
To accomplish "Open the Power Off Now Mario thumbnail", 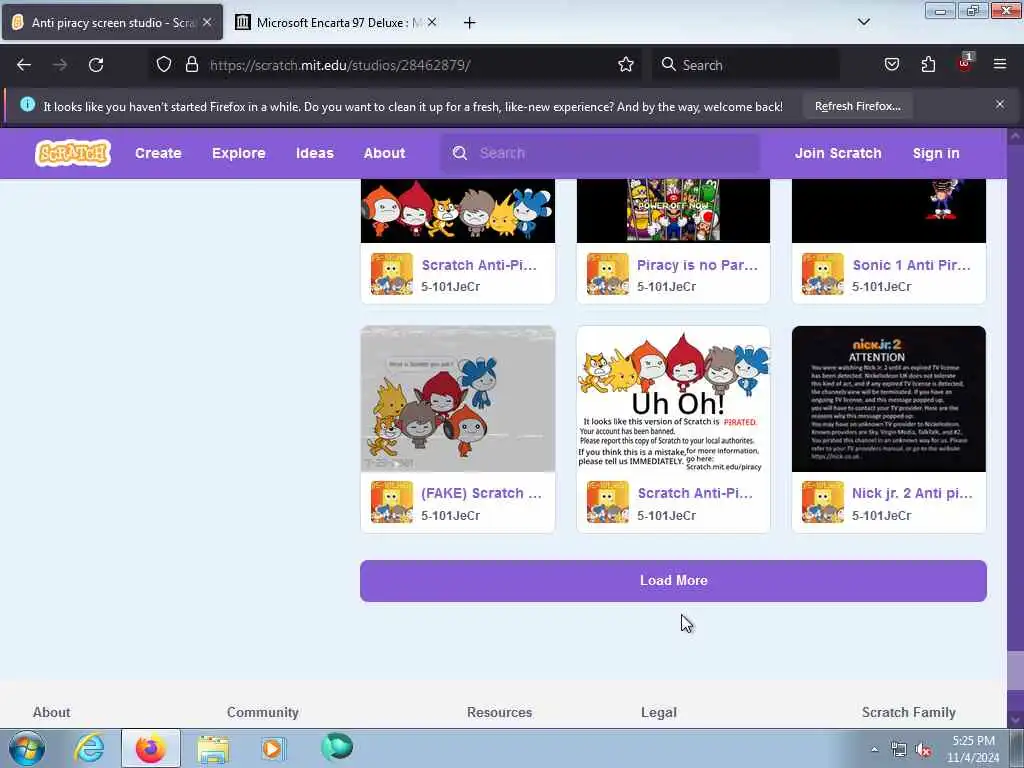I will [673, 210].
